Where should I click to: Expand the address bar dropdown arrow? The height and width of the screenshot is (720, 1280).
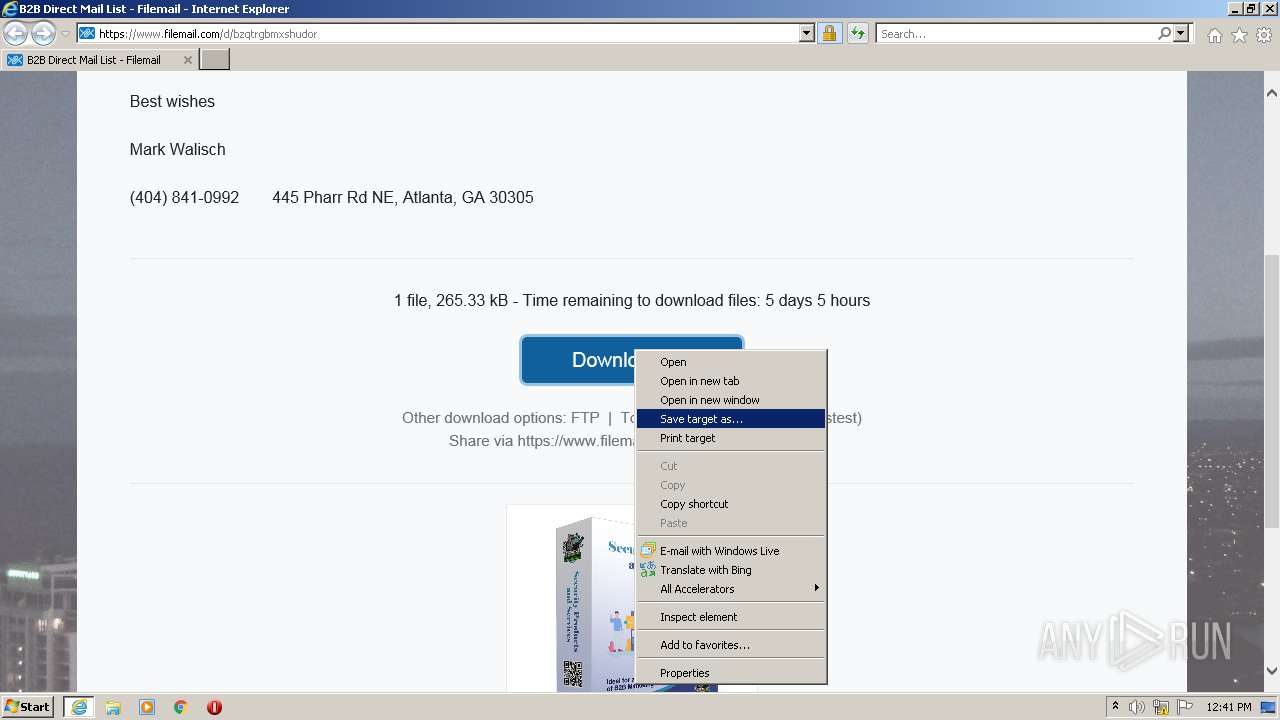click(807, 33)
